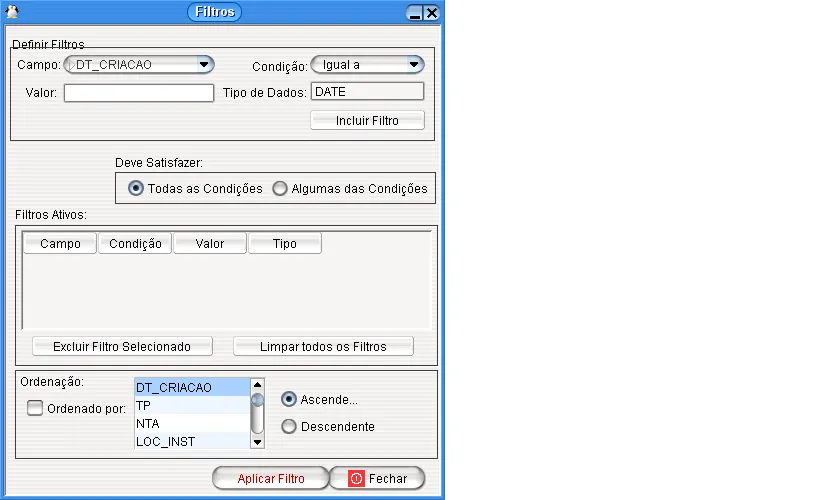819x500 pixels.
Task: Click the Incluir Filtro button
Action: pyautogui.click(x=367, y=121)
